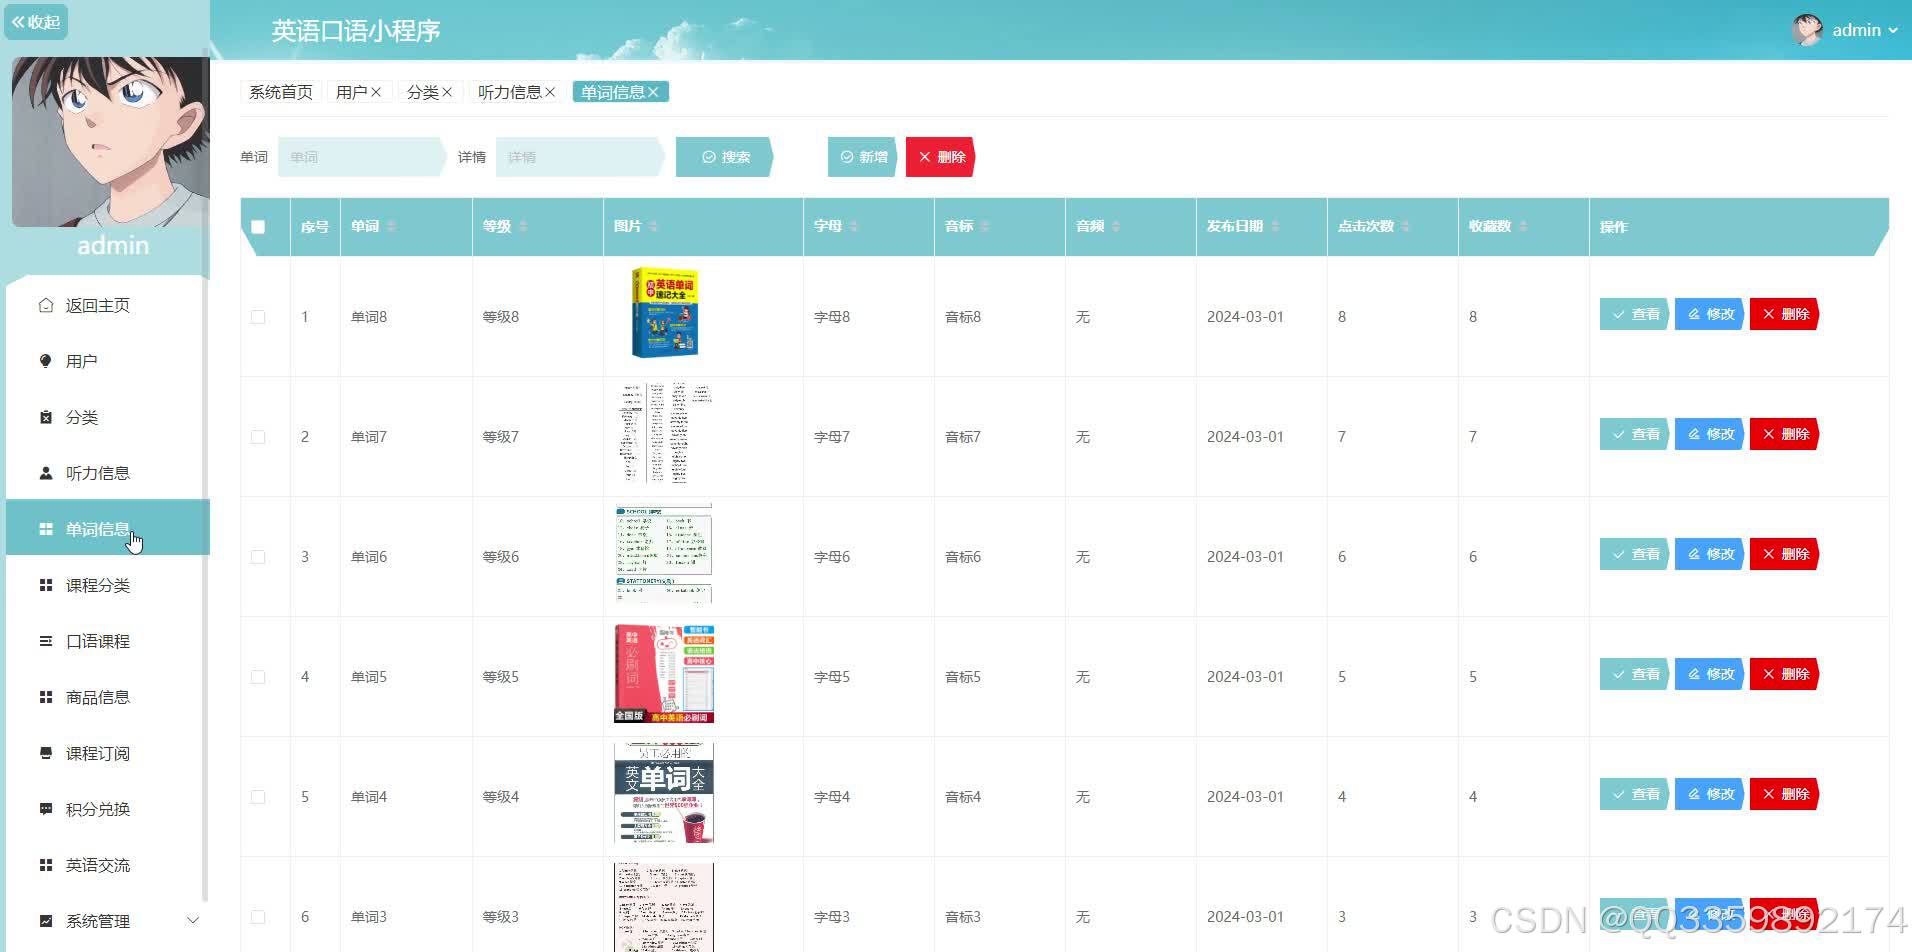
Task: Delete 单词5 row with 删除
Action: [1785, 674]
